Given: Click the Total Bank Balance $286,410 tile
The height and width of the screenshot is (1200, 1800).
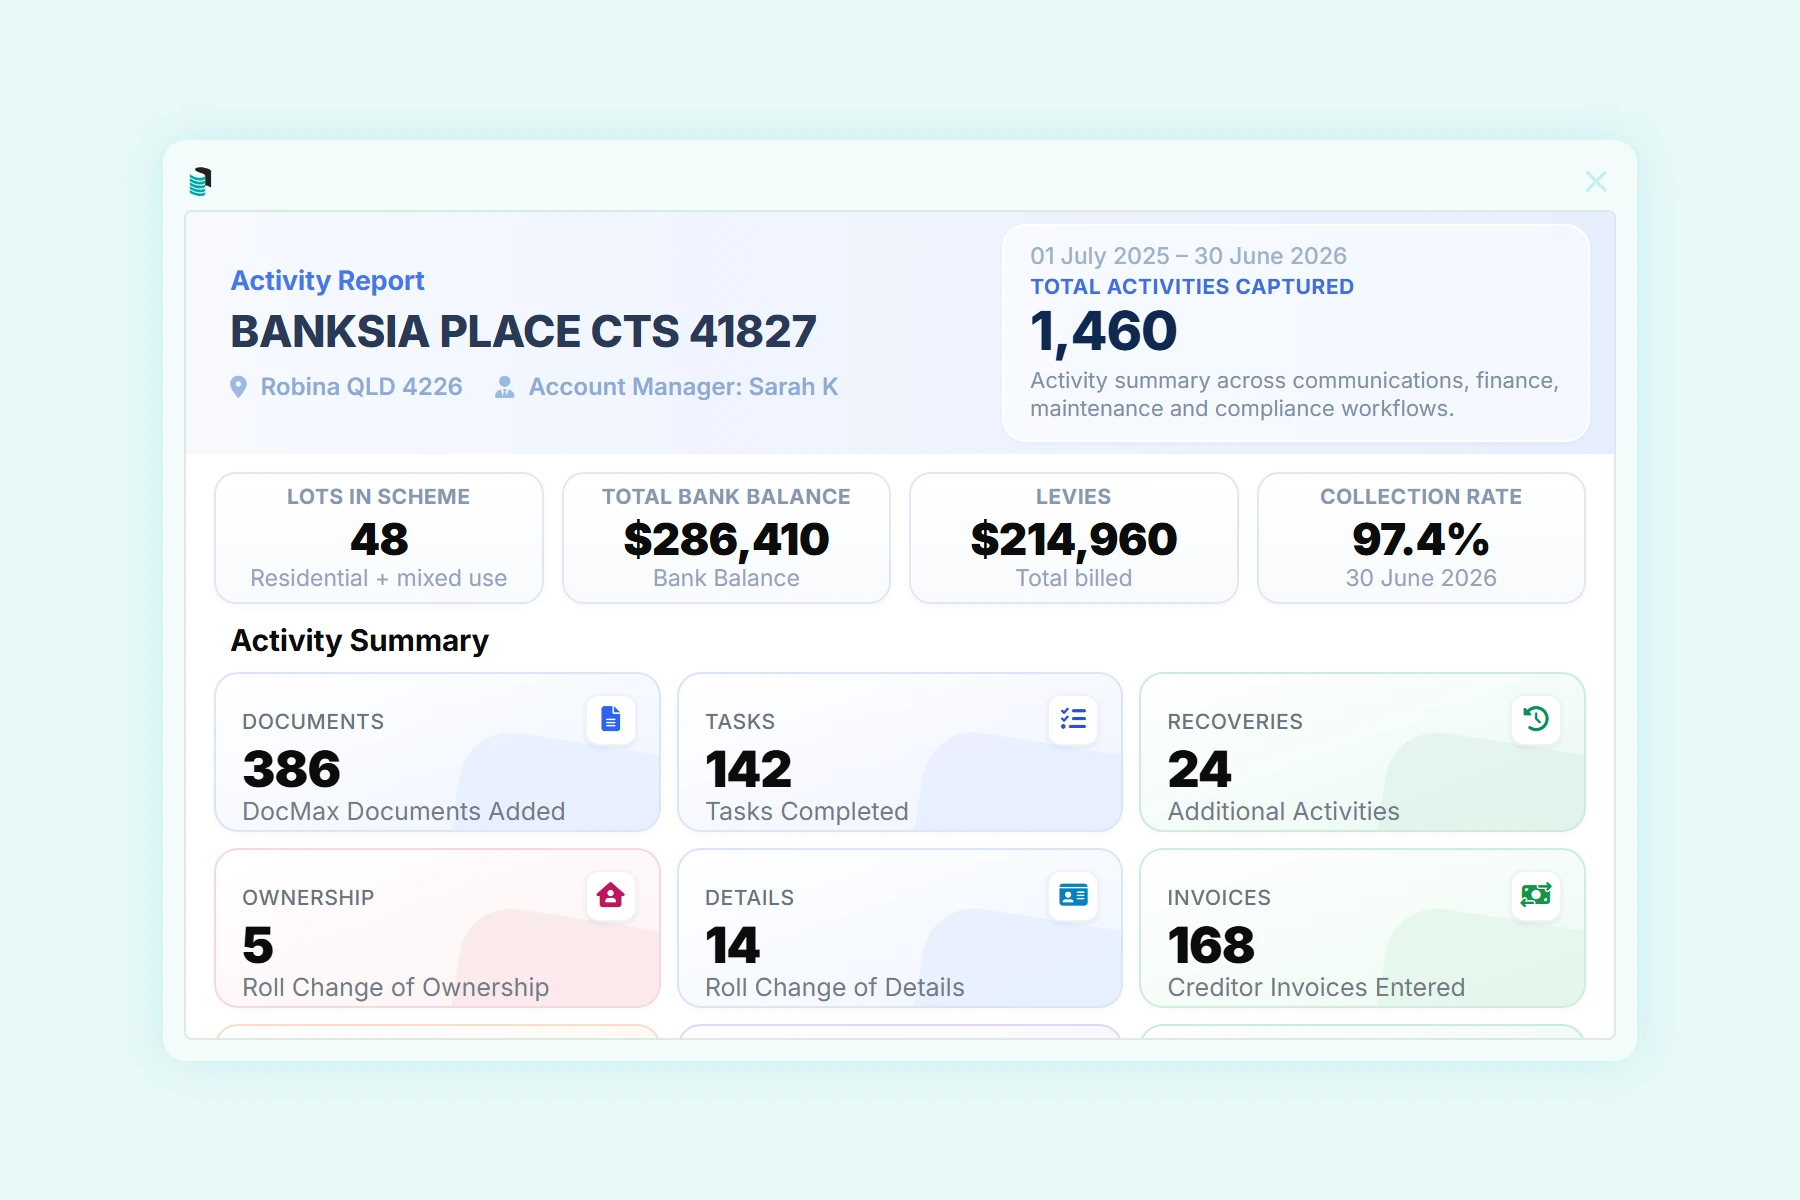Looking at the screenshot, I should (726, 538).
